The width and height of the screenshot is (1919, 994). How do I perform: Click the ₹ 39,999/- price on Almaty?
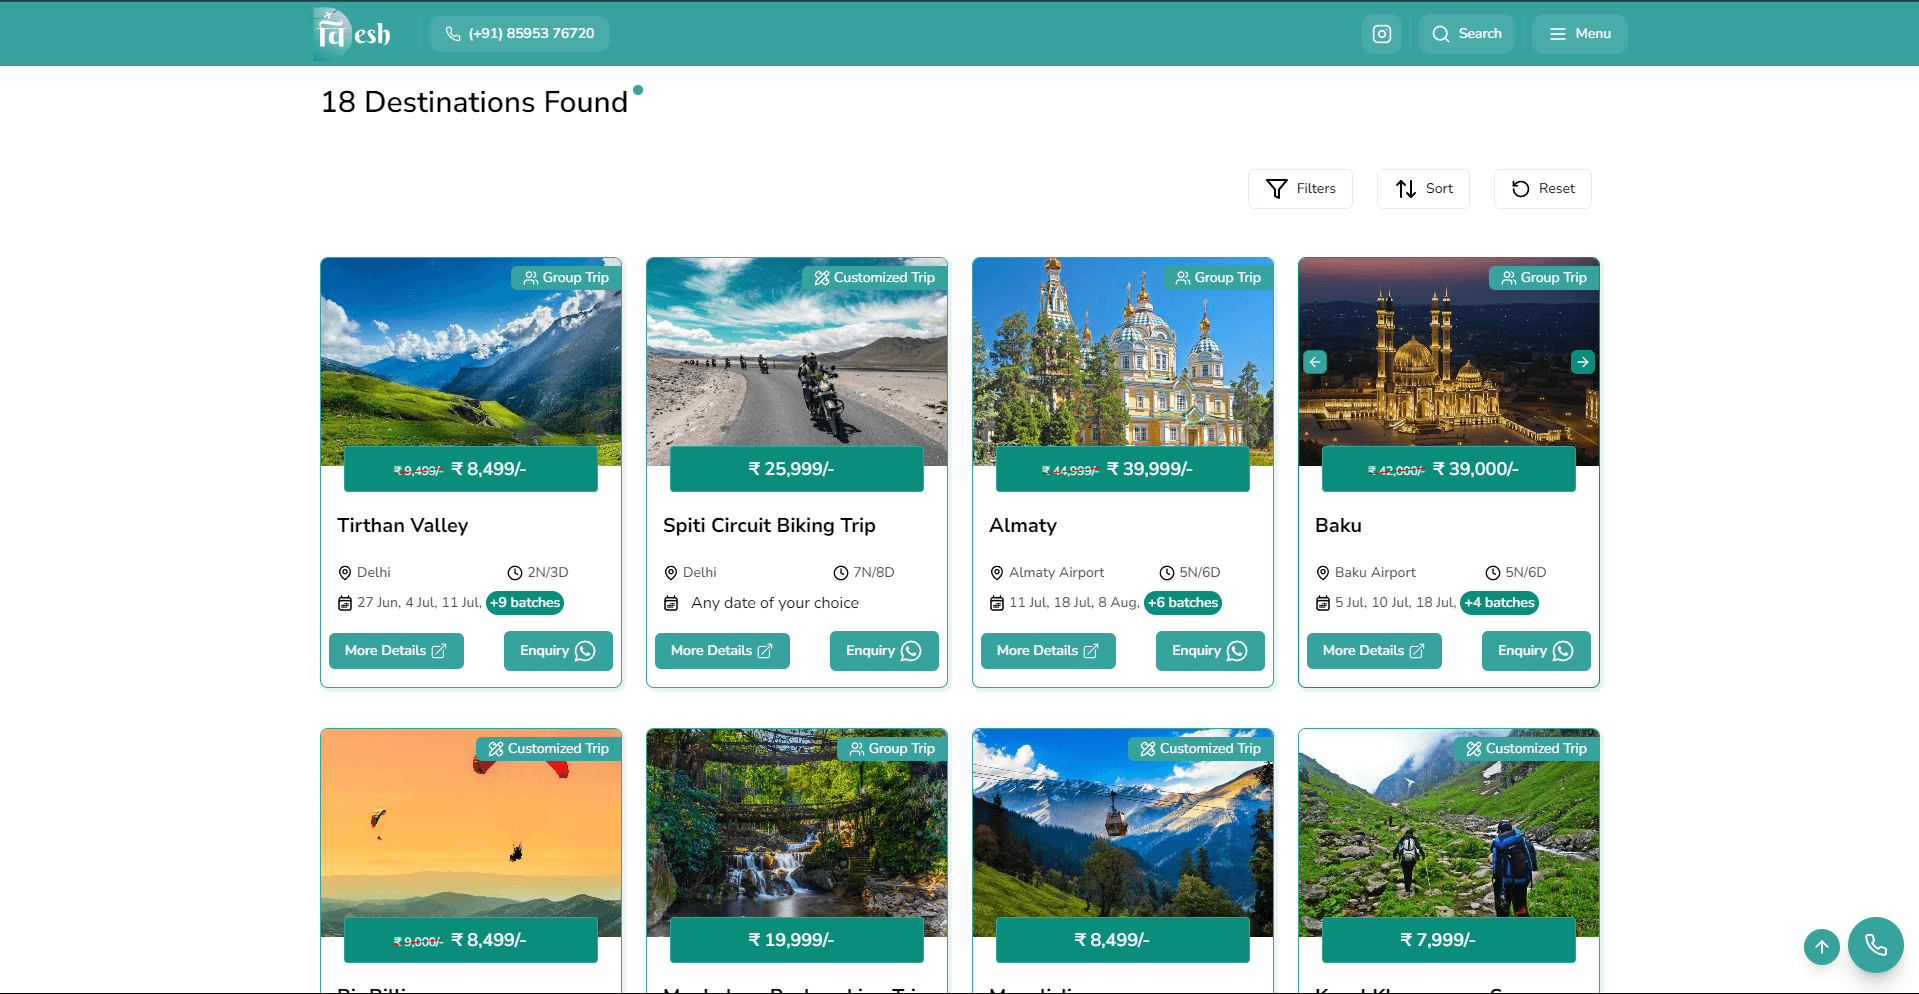click(1150, 469)
